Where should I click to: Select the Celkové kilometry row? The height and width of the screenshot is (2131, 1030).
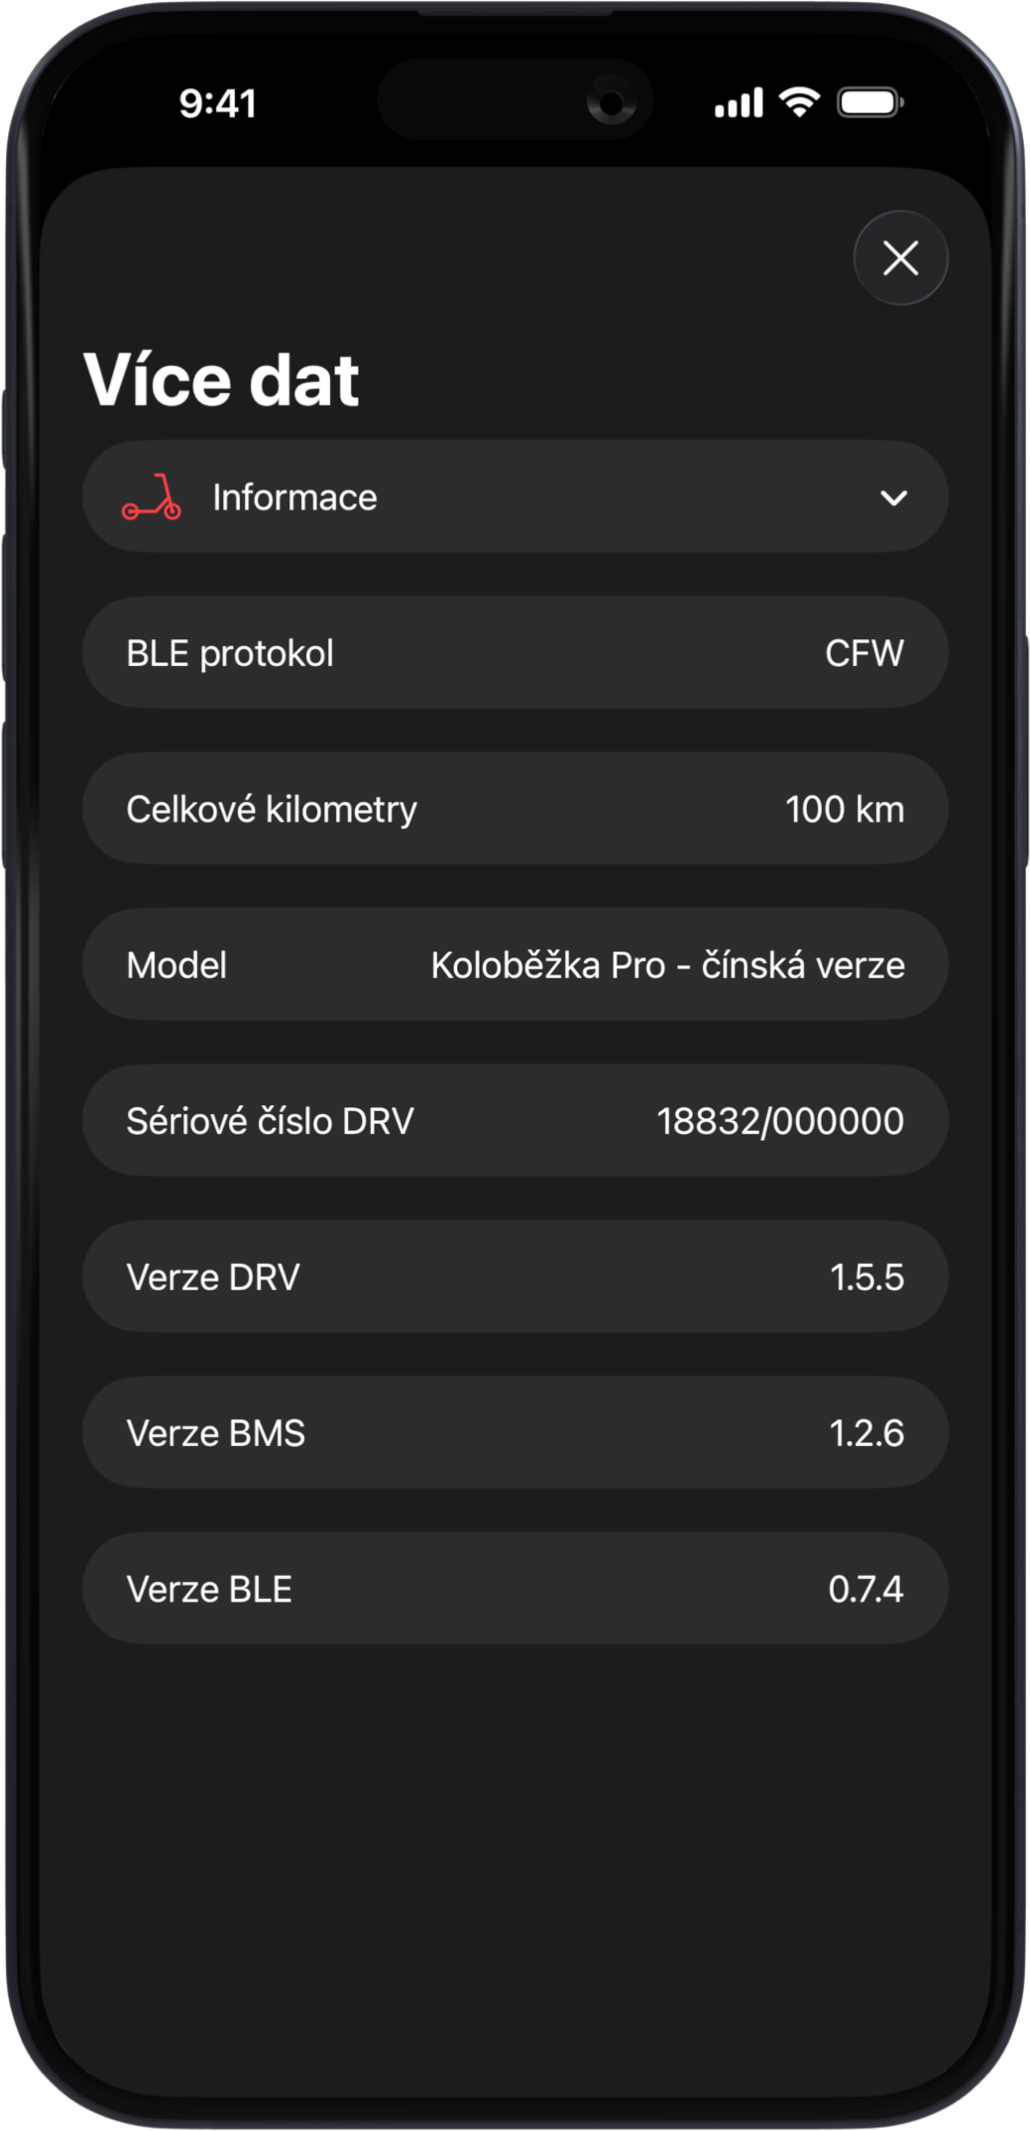coord(514,809)
